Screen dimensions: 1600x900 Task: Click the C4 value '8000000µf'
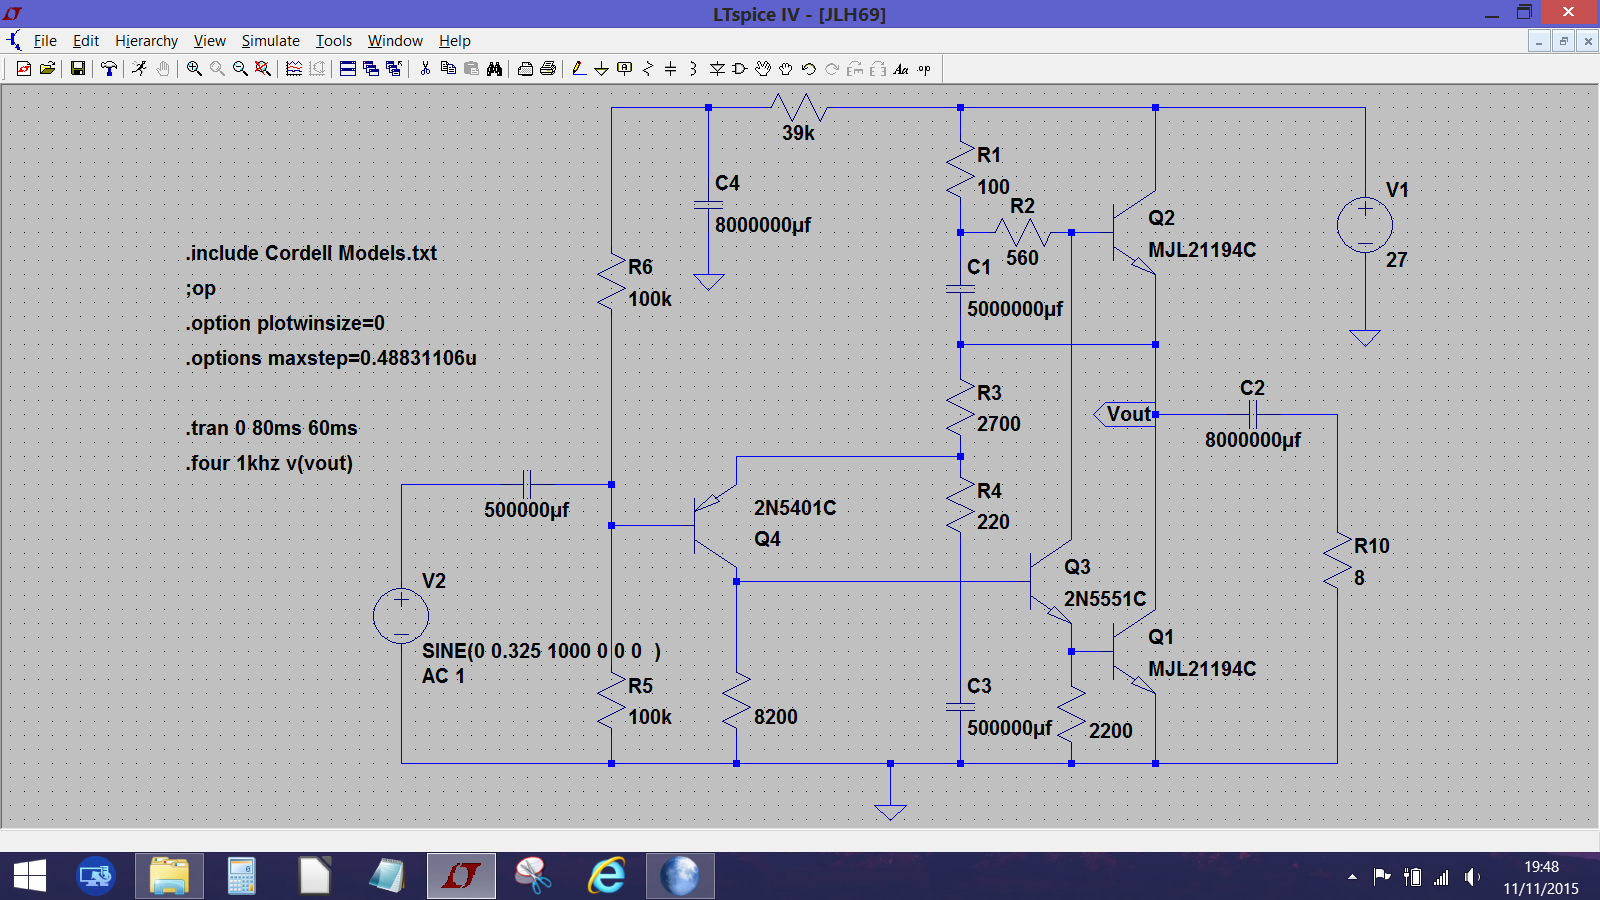(x=763, y=225)
